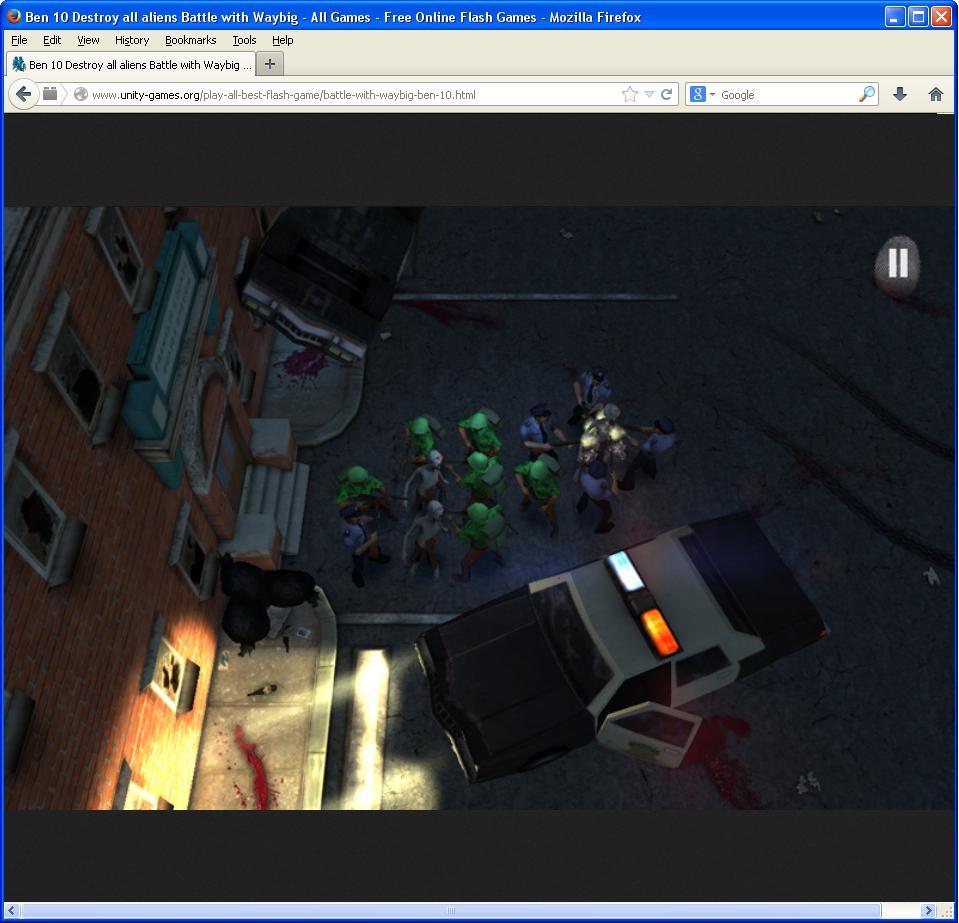
Task: Open the Google search engine dropdown
Action: coord(703,94)
